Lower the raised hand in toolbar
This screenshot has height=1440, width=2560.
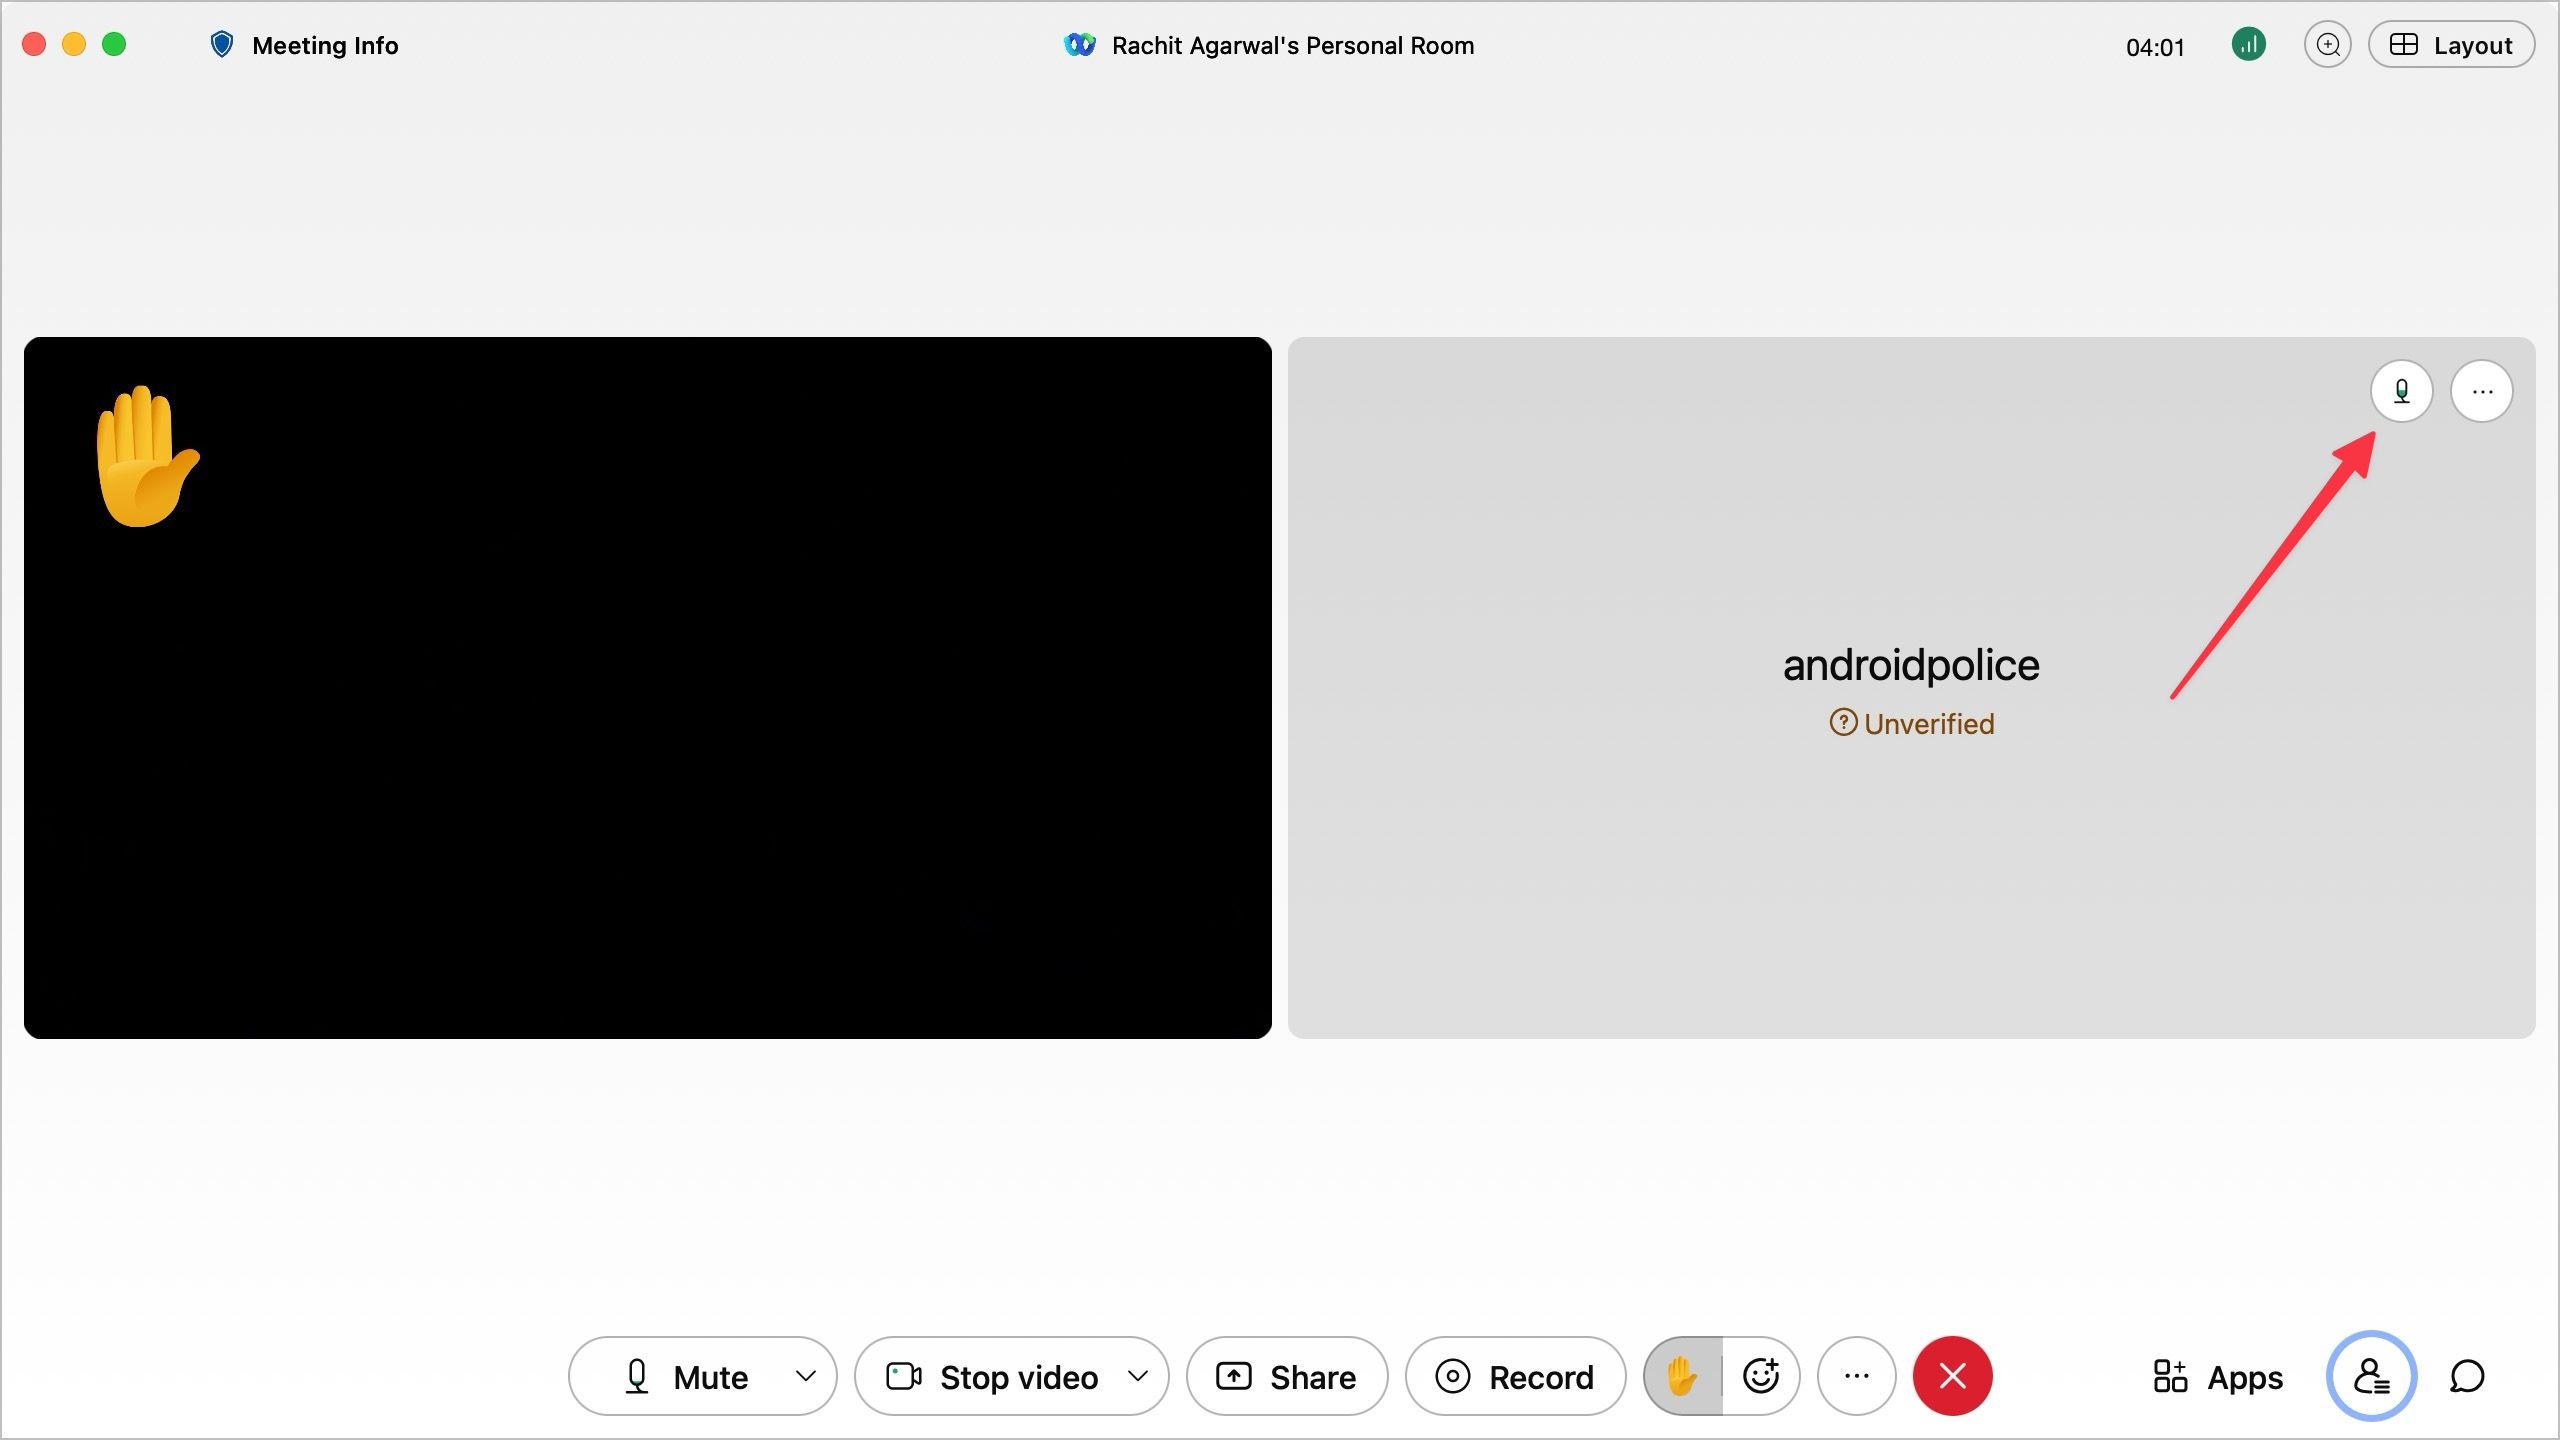coord(1682,1377)
